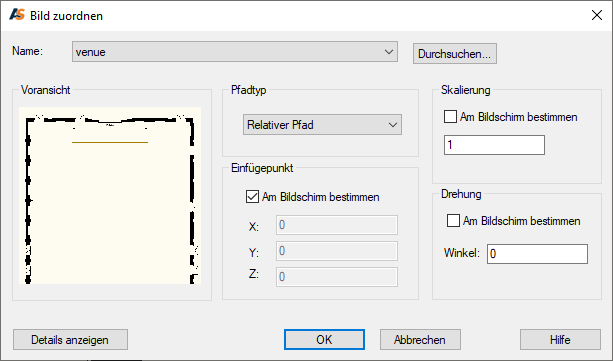
Task: Click the Winkel angle input field
Action: (x=537, y=254)
